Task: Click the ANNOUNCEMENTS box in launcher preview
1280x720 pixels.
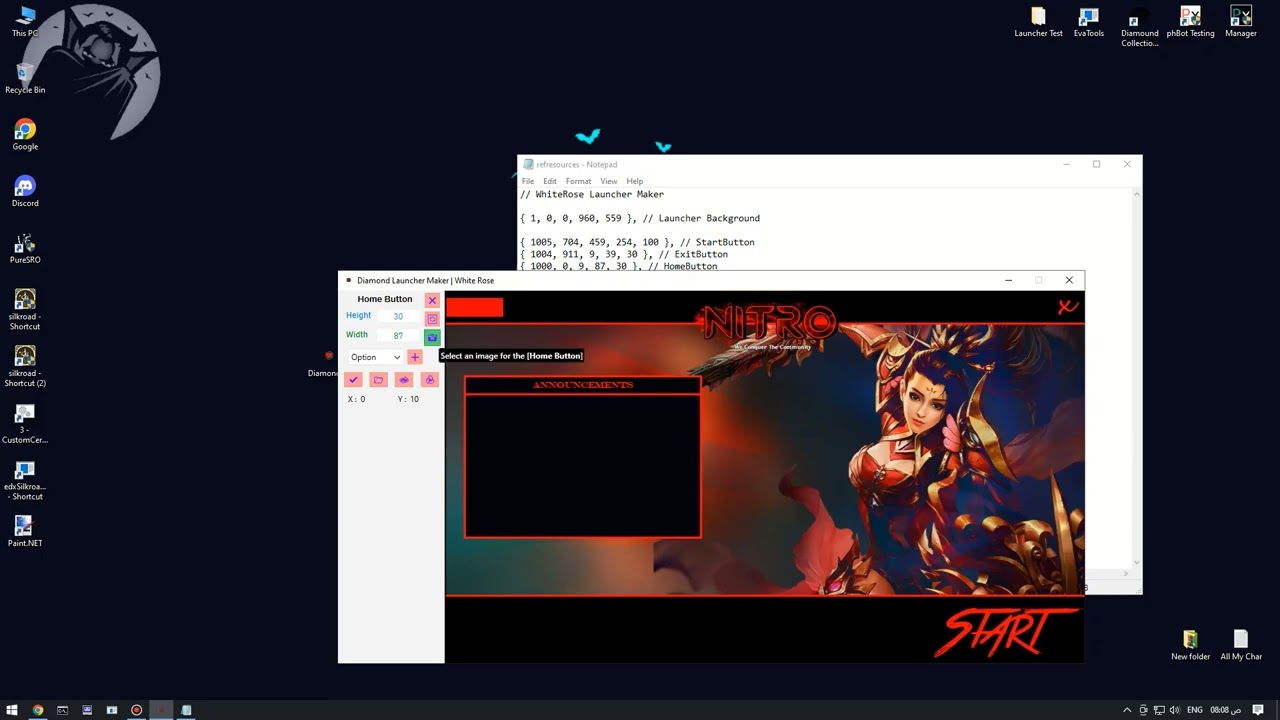Action: pos(583,457)
